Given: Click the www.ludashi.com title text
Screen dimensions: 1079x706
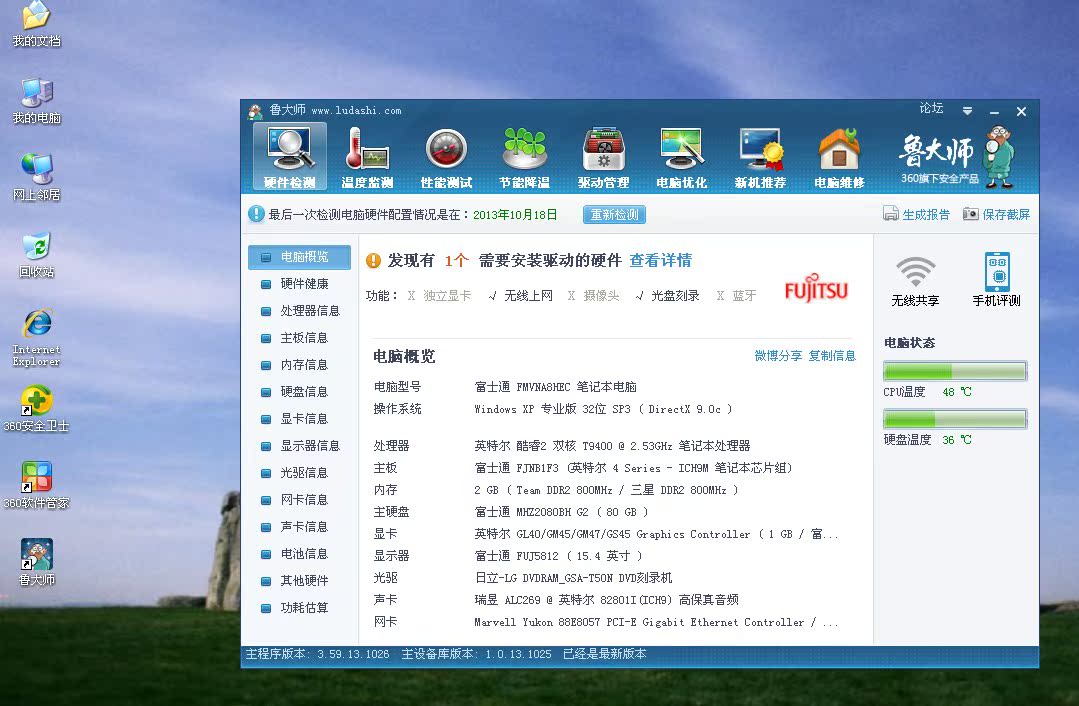Looking at the screenshot, I should (356, 111).
